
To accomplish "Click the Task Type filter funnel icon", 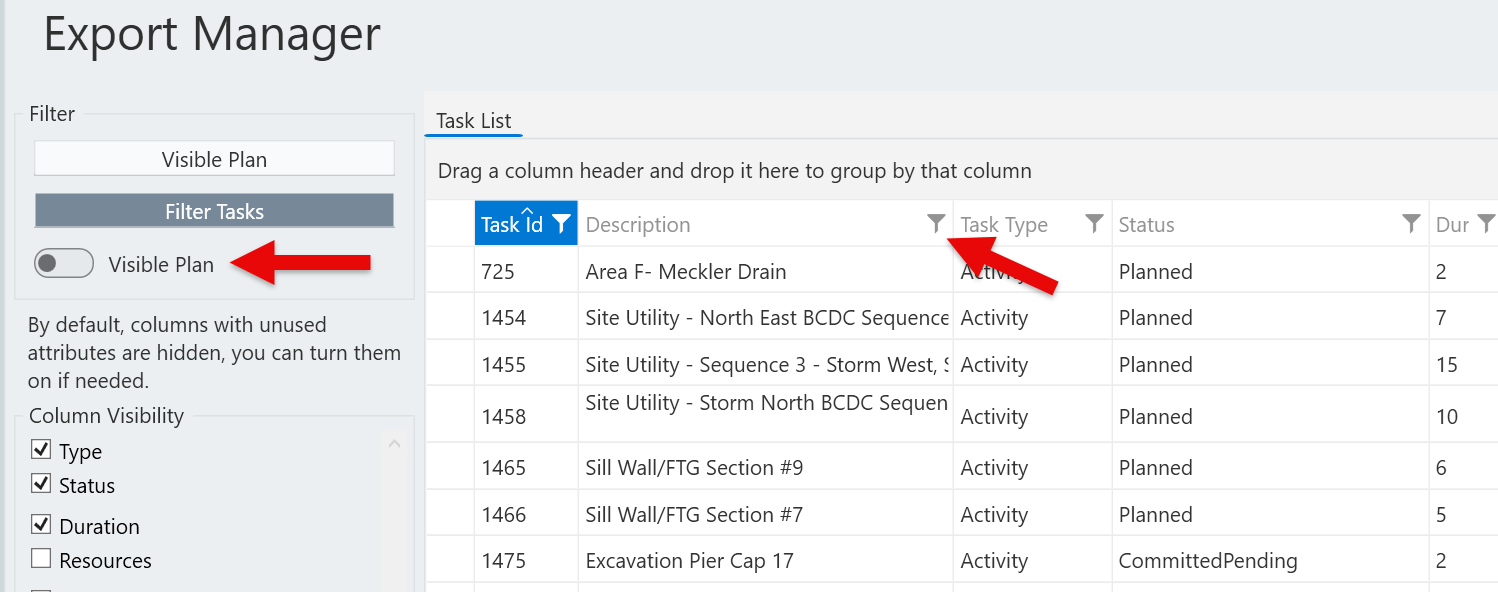I will (1095, 223).
